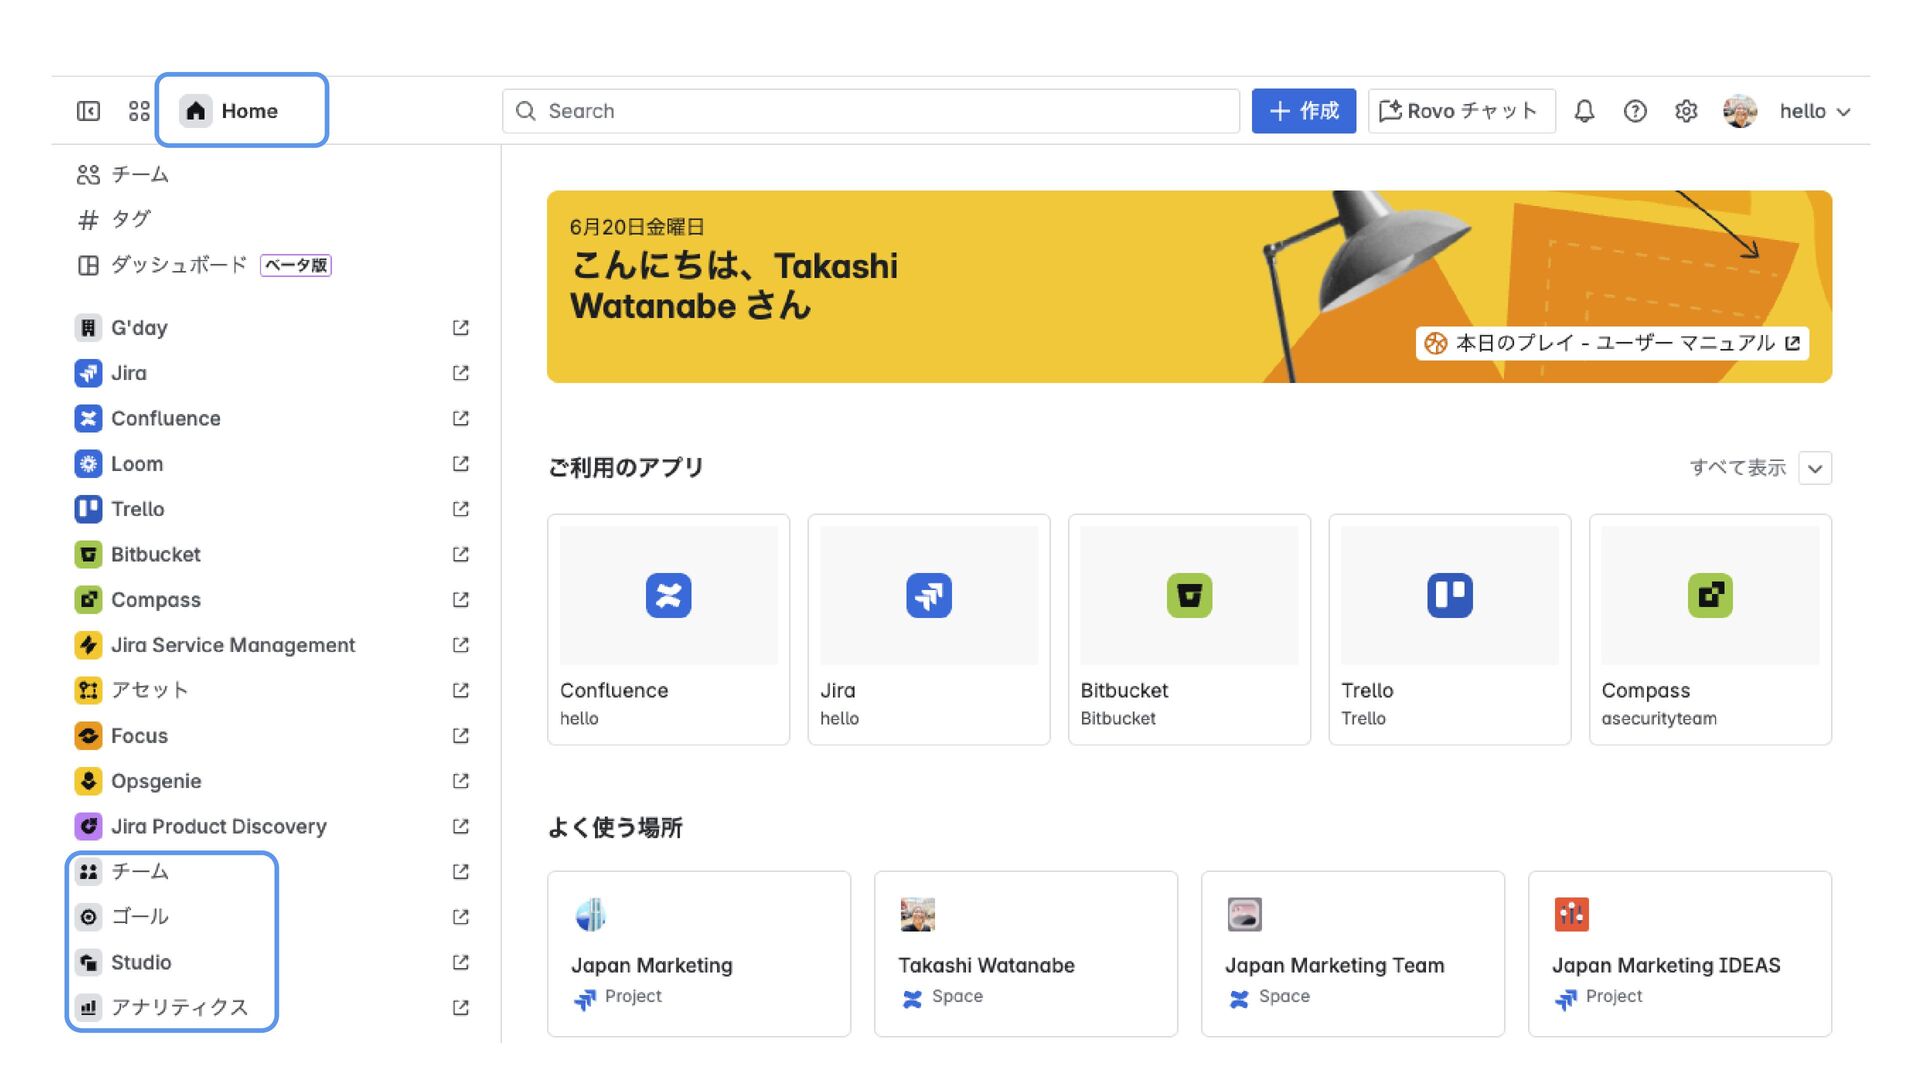This screenshot has height=1080, width=1920.
Task: Open Jira from the sidebar list
Action: pyautogui.click(x=272, y=373)
